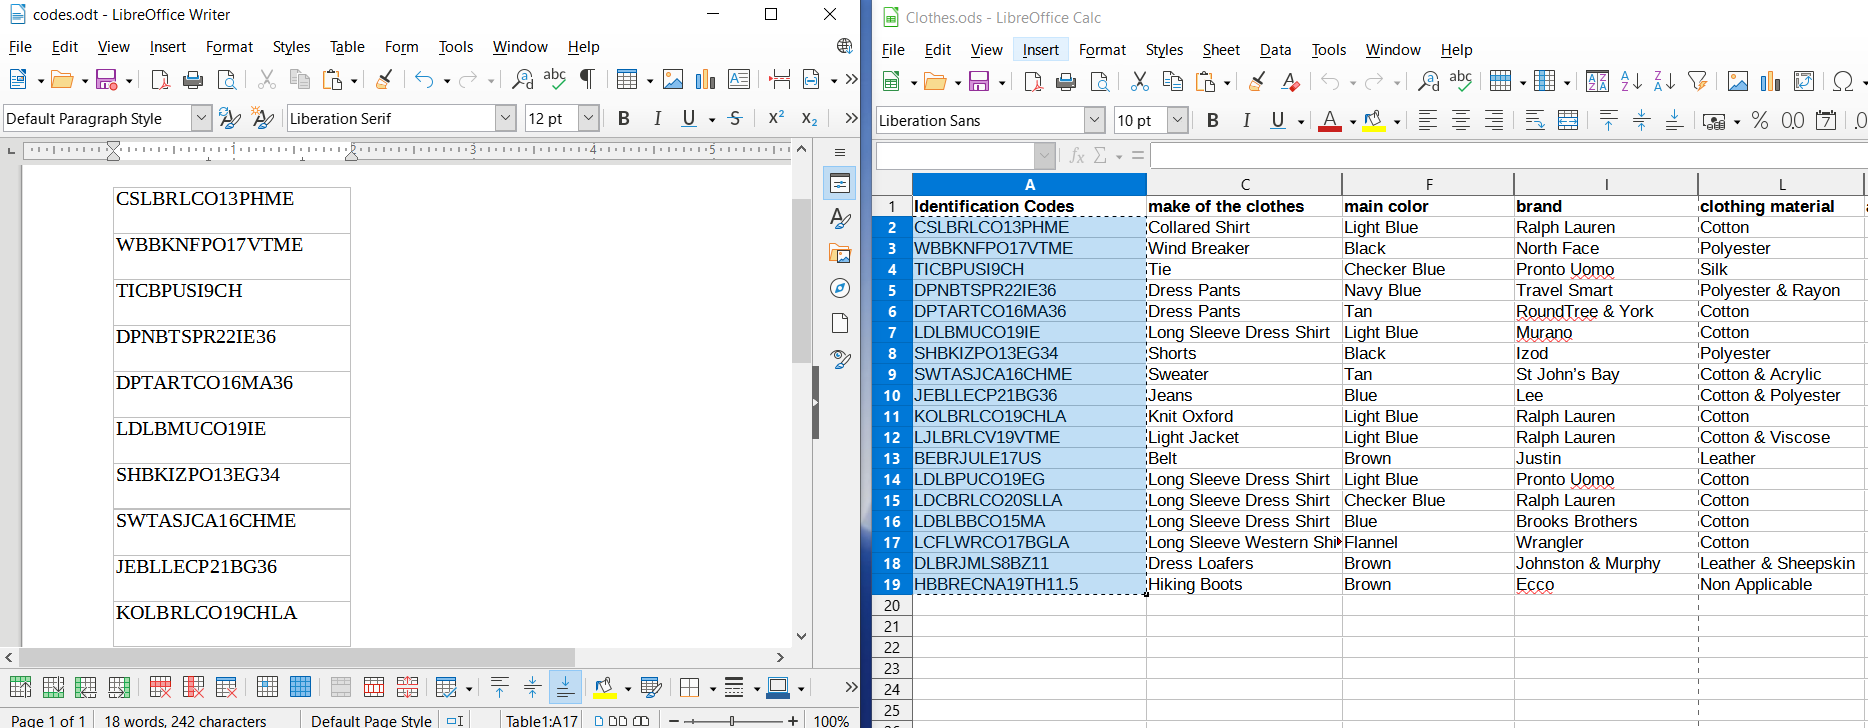Sort descending in the Calc toolbar
1868x728 pixels.
pyautogui.click(x=1664, y=82)
